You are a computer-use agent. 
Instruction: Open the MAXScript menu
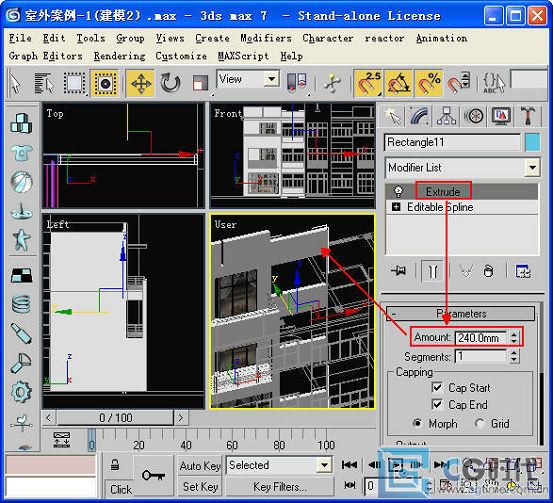pyautogui.click(x=243, y=56)
